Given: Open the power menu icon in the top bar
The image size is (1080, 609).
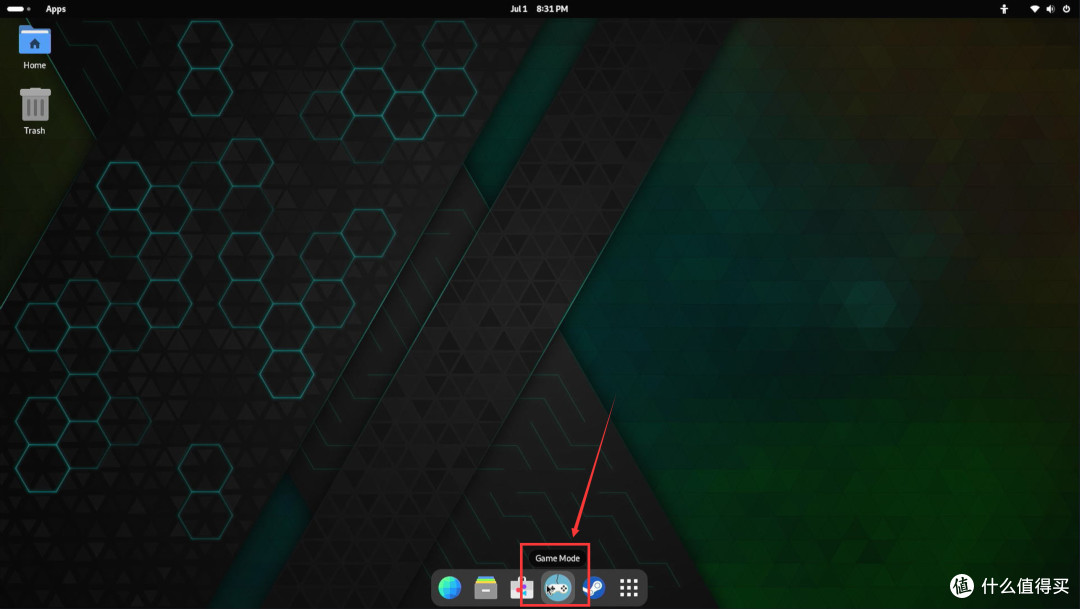Looking at the screenshot, I should (x=1066, y=9).
